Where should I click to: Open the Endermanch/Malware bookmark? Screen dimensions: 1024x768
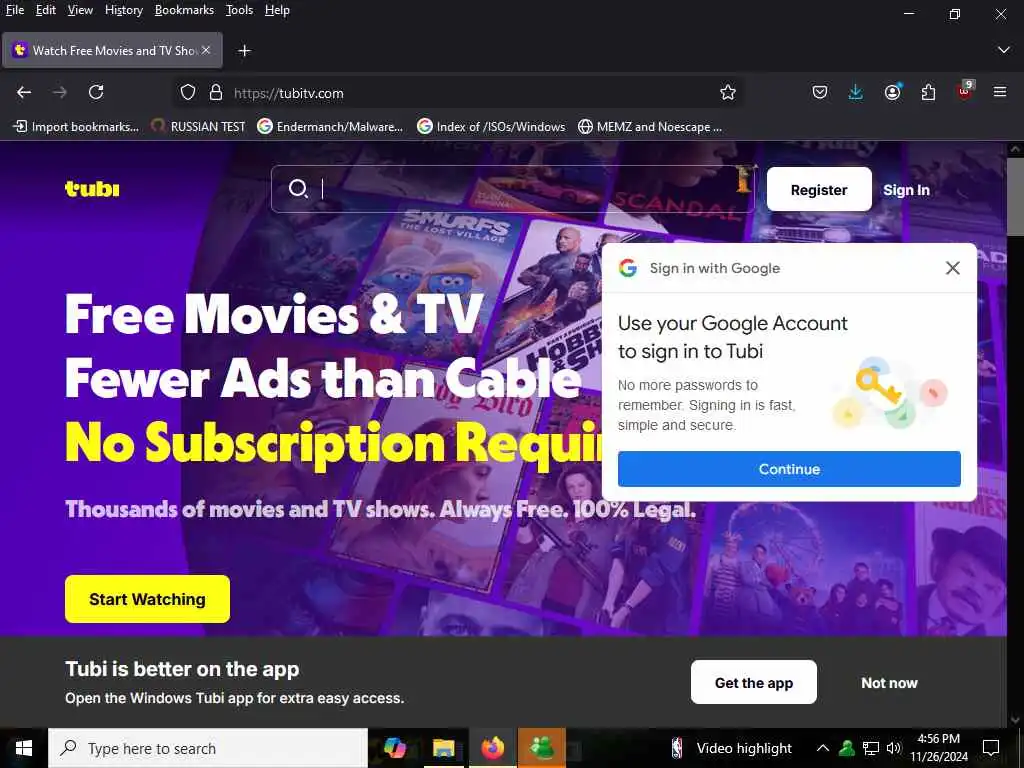point(330,127)
